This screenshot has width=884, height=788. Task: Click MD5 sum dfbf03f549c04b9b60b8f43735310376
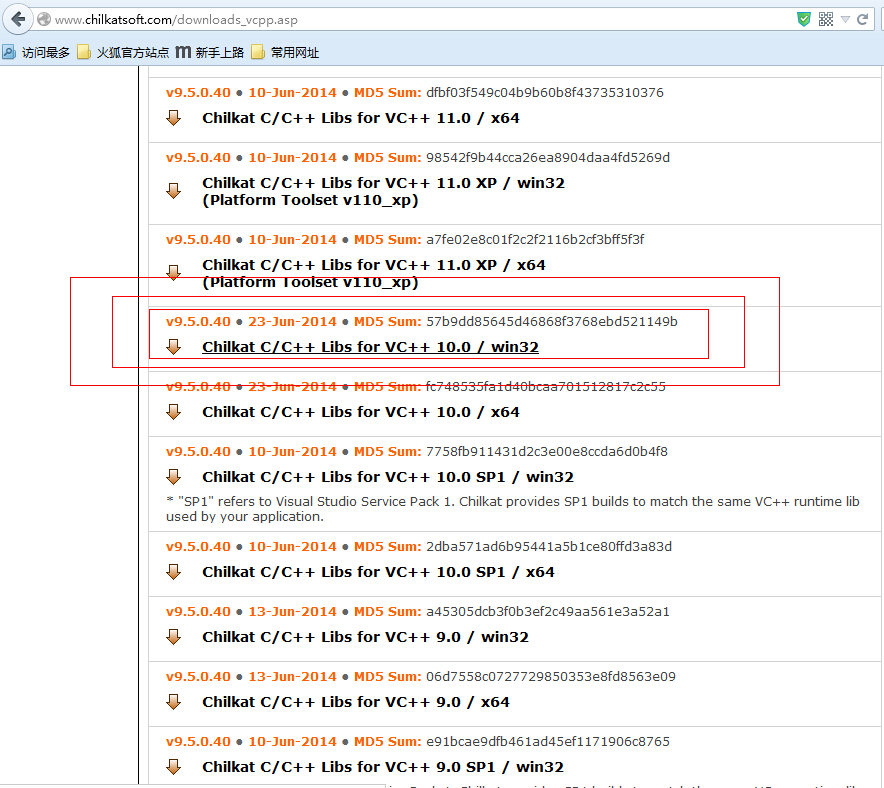click(x=545, y=92)
